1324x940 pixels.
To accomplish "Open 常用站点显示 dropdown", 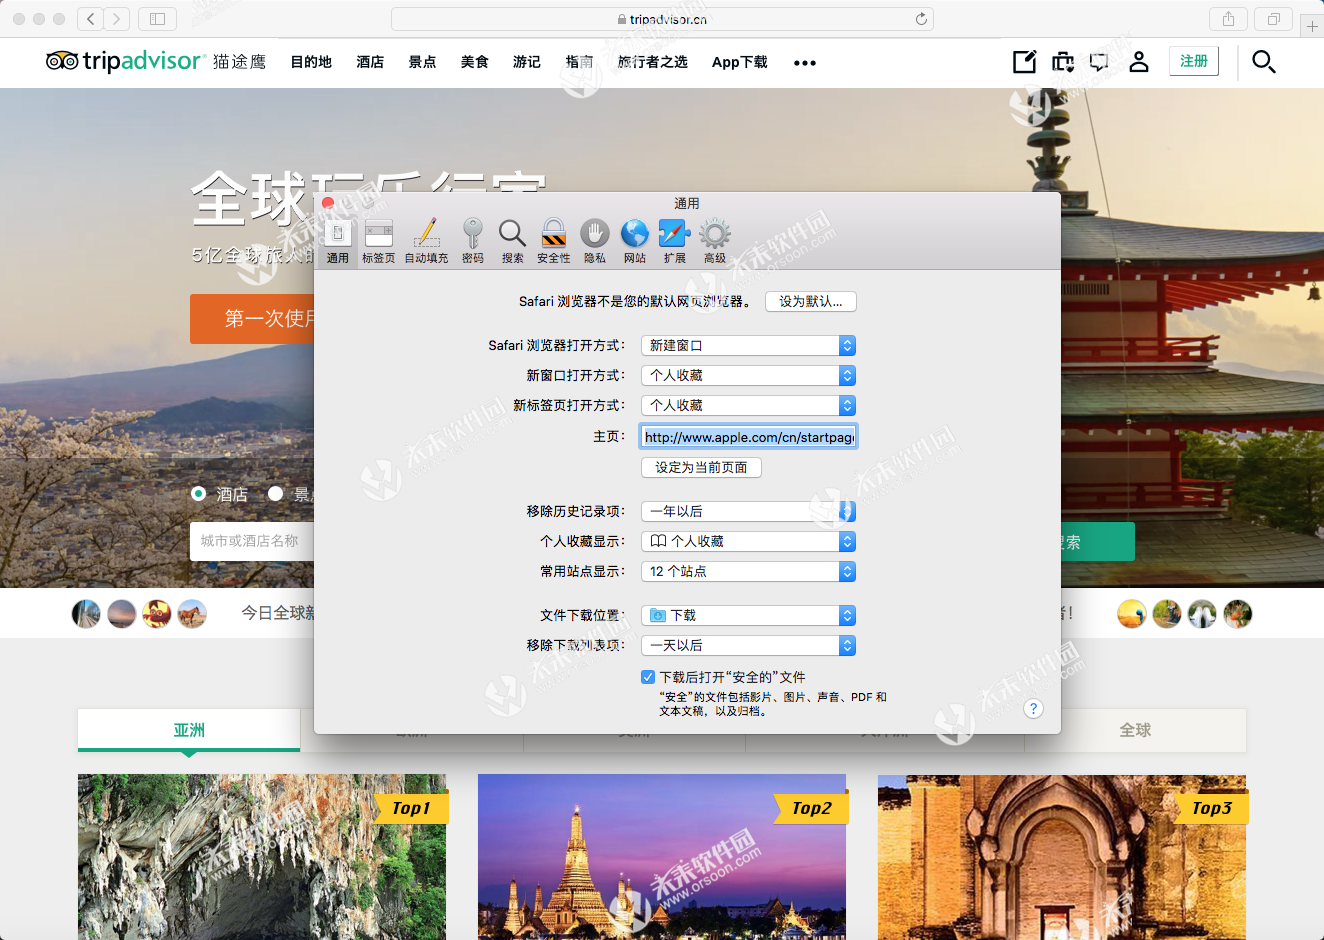I will point(748,571).
